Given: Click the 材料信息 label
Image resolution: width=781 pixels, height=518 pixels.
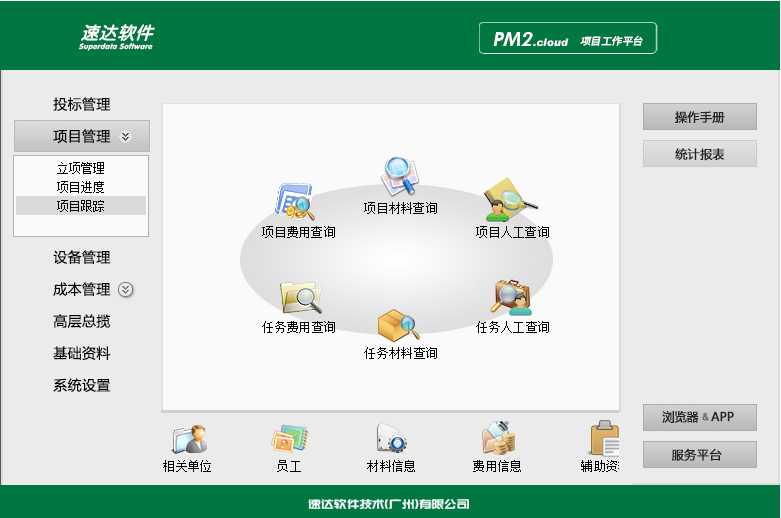Looking at the screenshot, I should (x=391, y=466).
